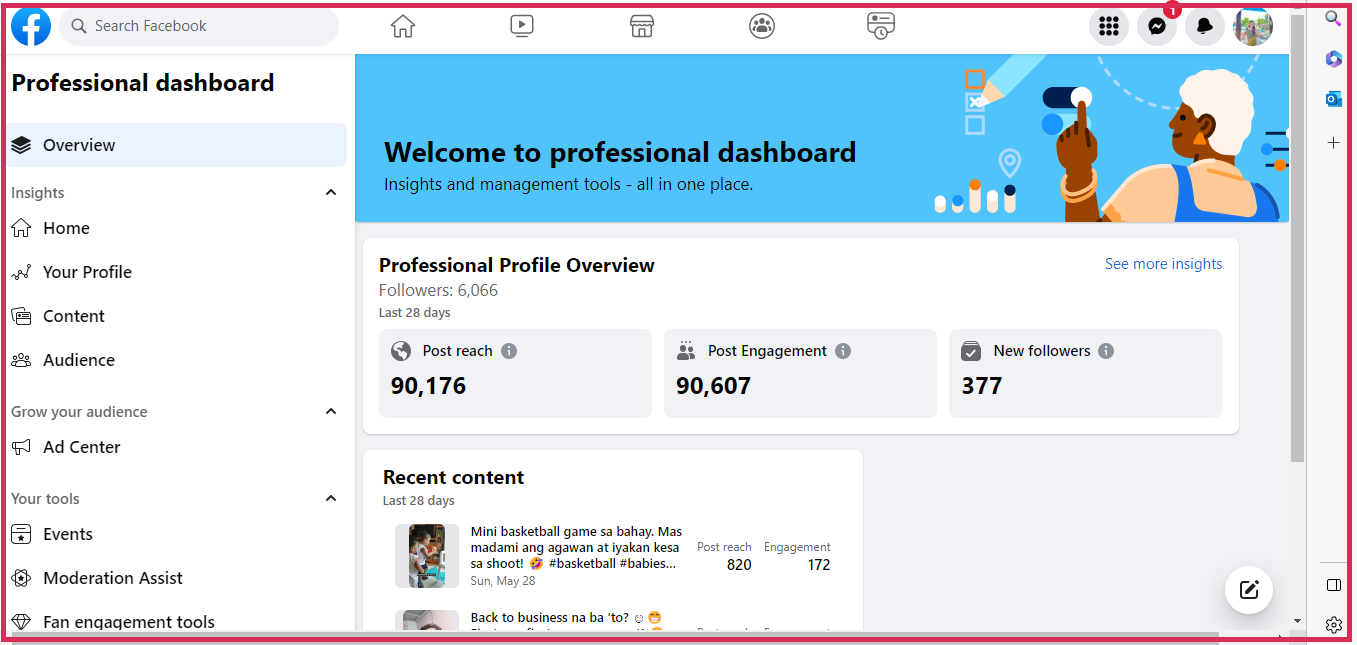The image size is (1357, 645).
Task: Open Events under Your tools
Action: click(x=177, y=534)
